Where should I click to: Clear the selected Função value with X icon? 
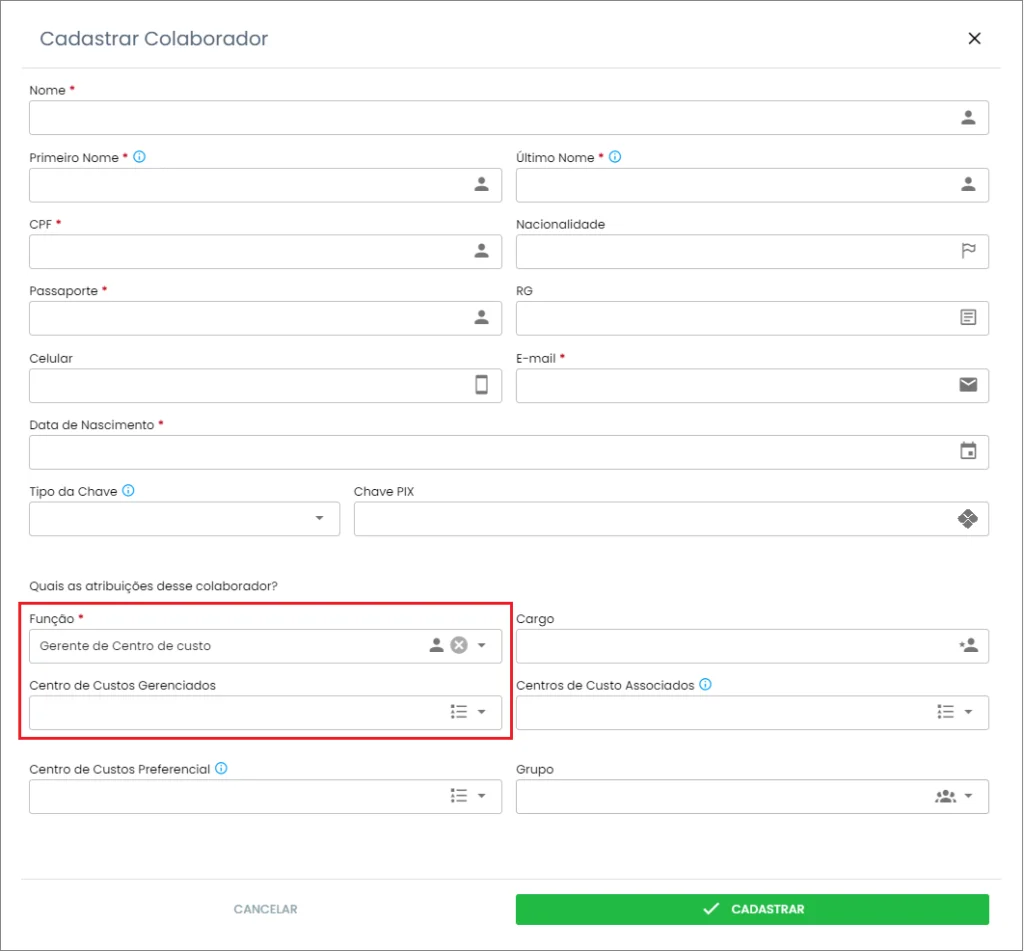click(x=459, y=645)
